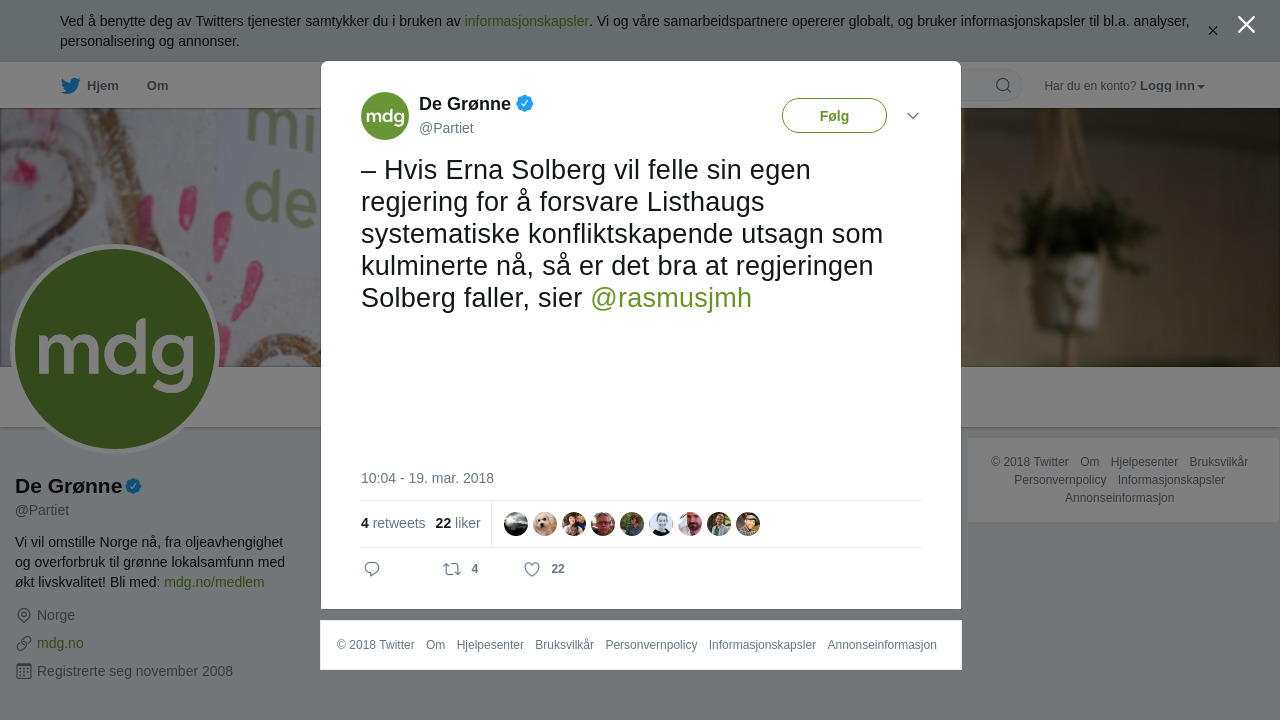Viewport: 1280px width, 720px height.
Task: Follow the informasjonskapsler link in banner
Action: point(526,21)
